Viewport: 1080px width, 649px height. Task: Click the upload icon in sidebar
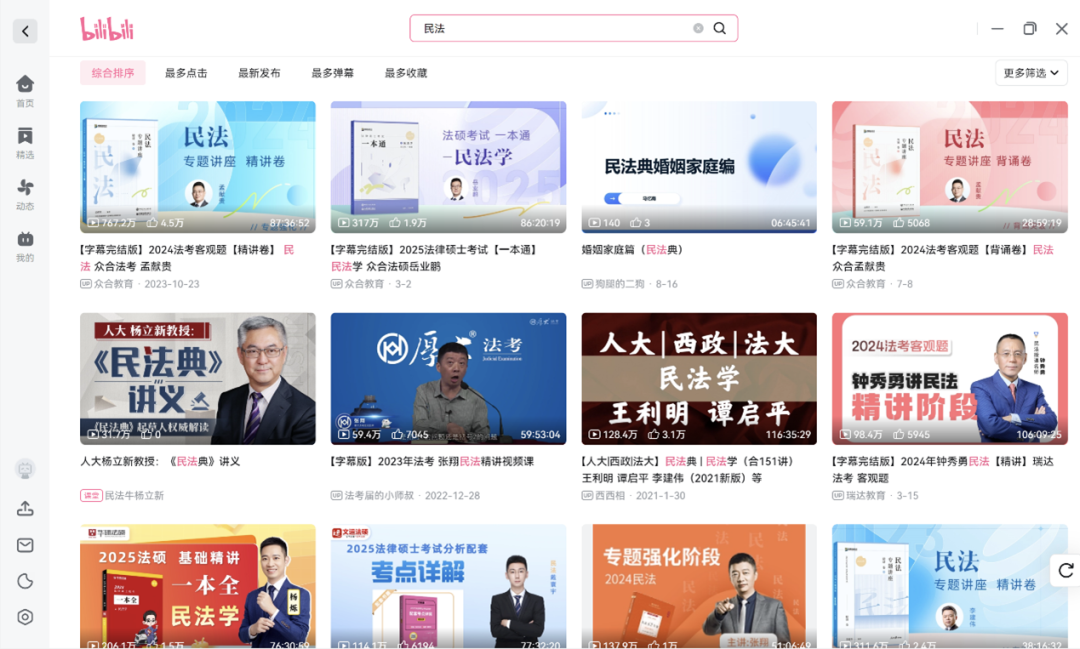click(x=25, y=509)
